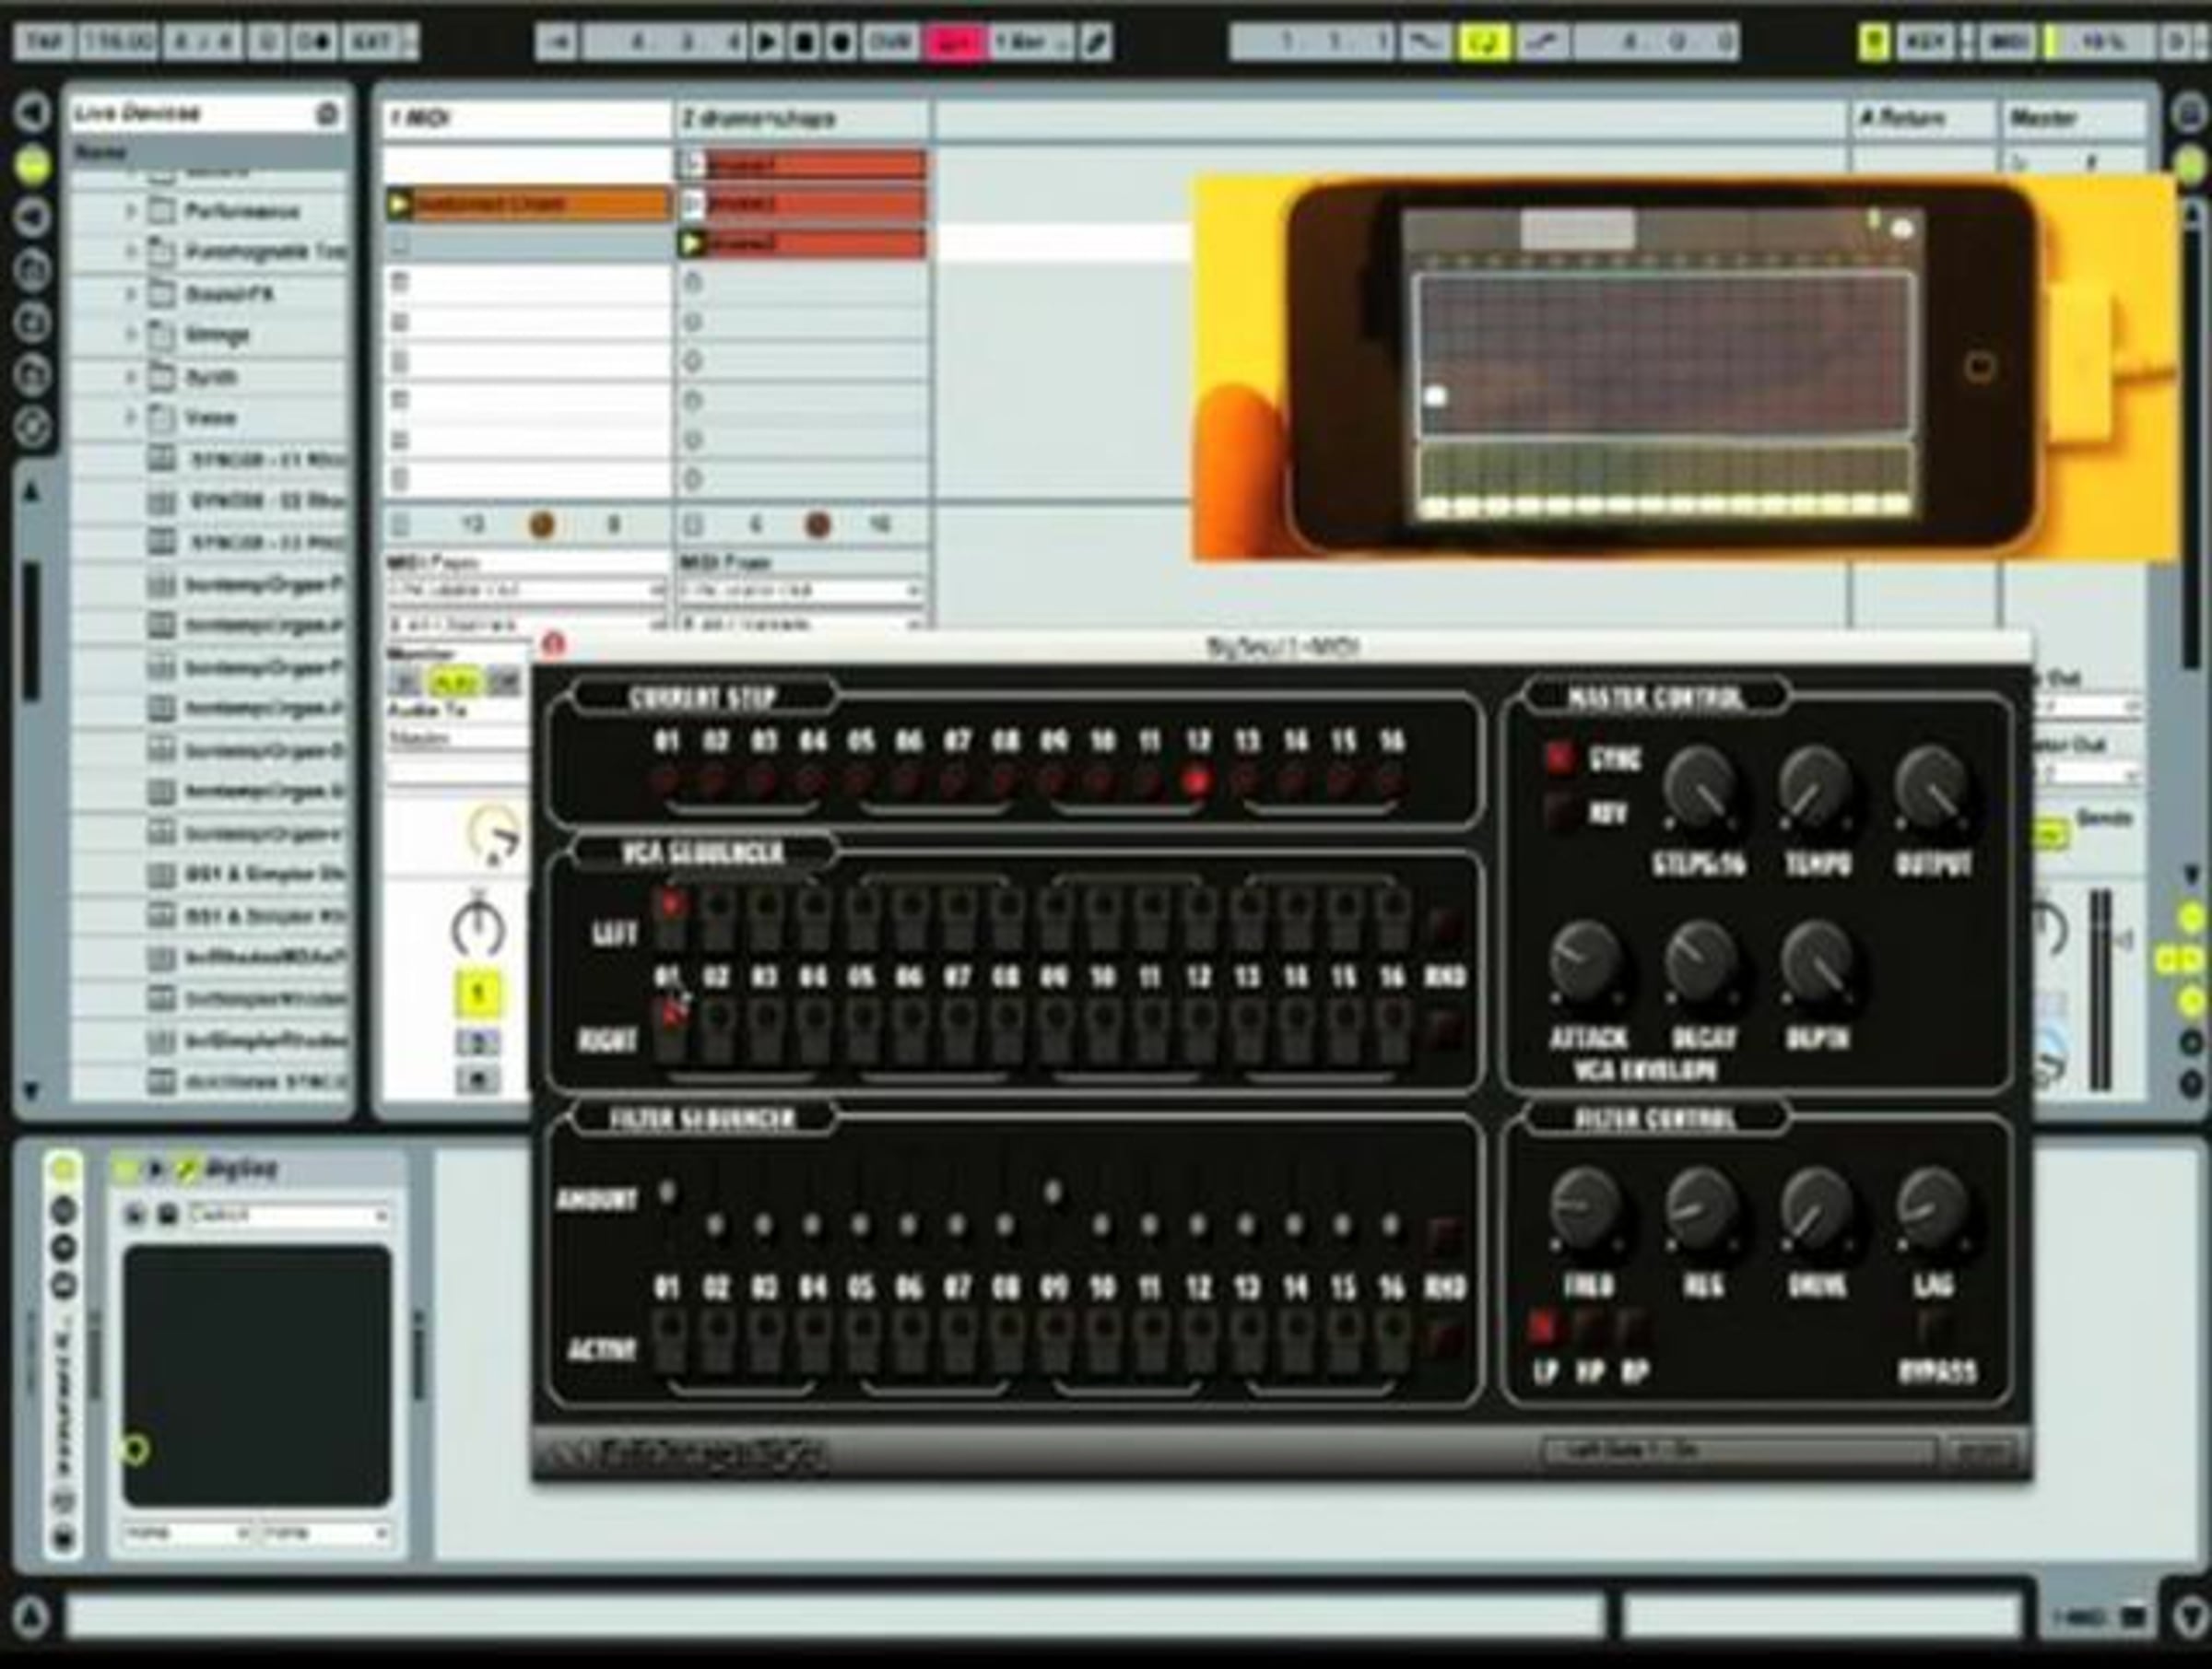The height and width of the screenshot is (1669, 2212).
Task: Select the A Return track header
Action: [x=1923, y=119]
